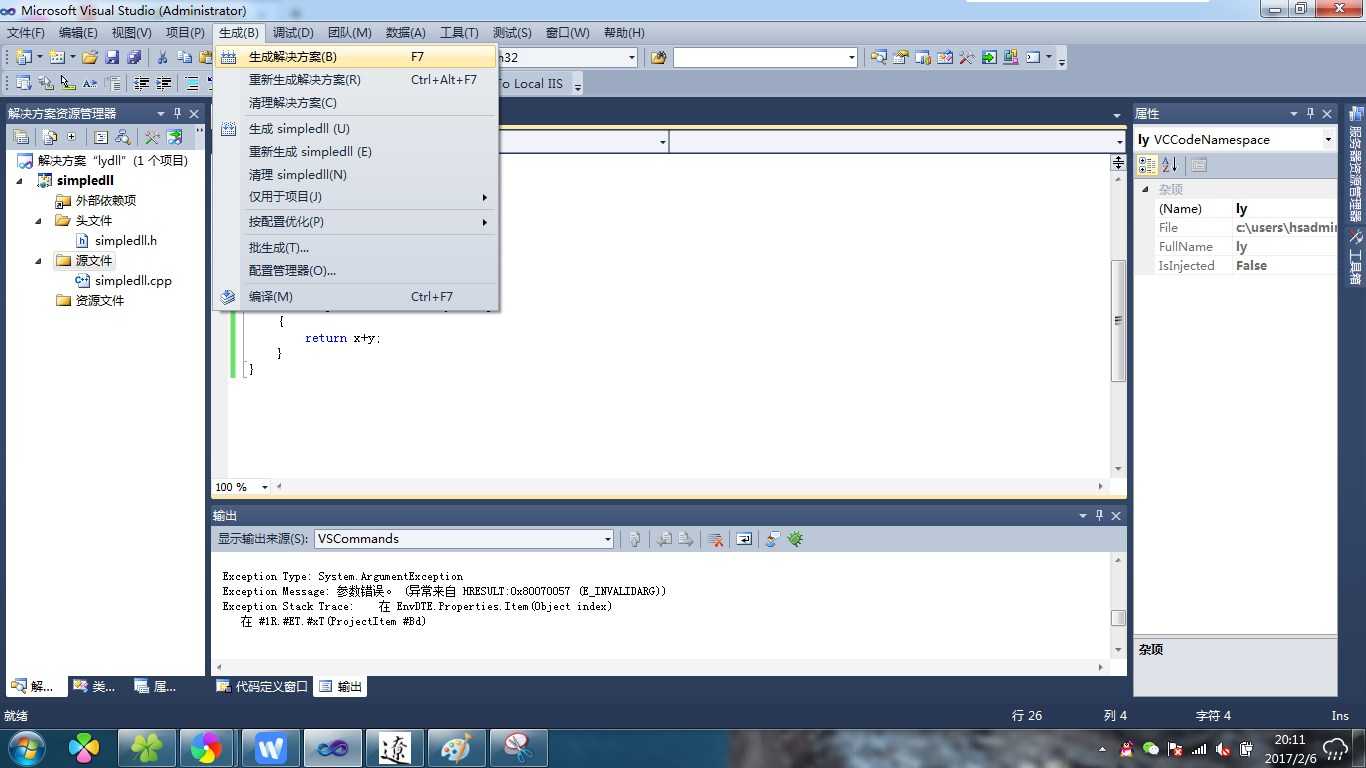Screen dimensions: 1366x768
Task: Click Previous Message icon in Output toolbar
Action: point(664,539)
